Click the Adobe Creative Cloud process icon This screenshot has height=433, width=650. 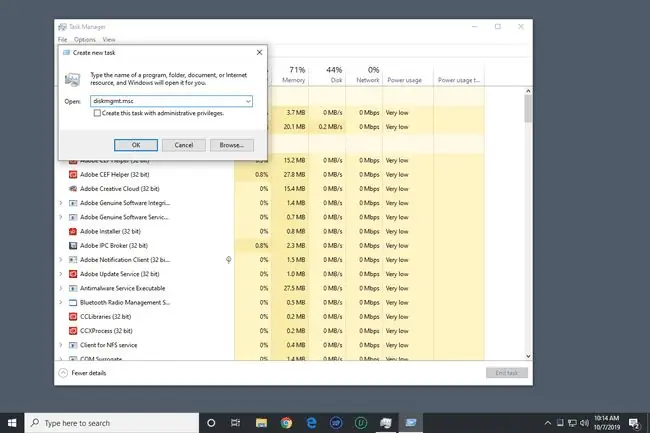coord(73,189)
